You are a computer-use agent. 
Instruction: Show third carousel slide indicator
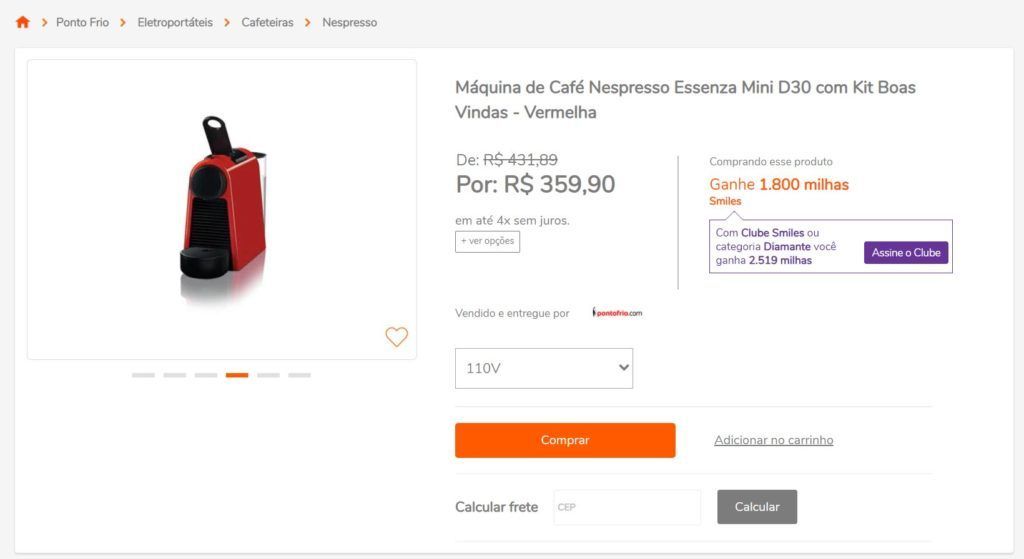click(206, 375)
